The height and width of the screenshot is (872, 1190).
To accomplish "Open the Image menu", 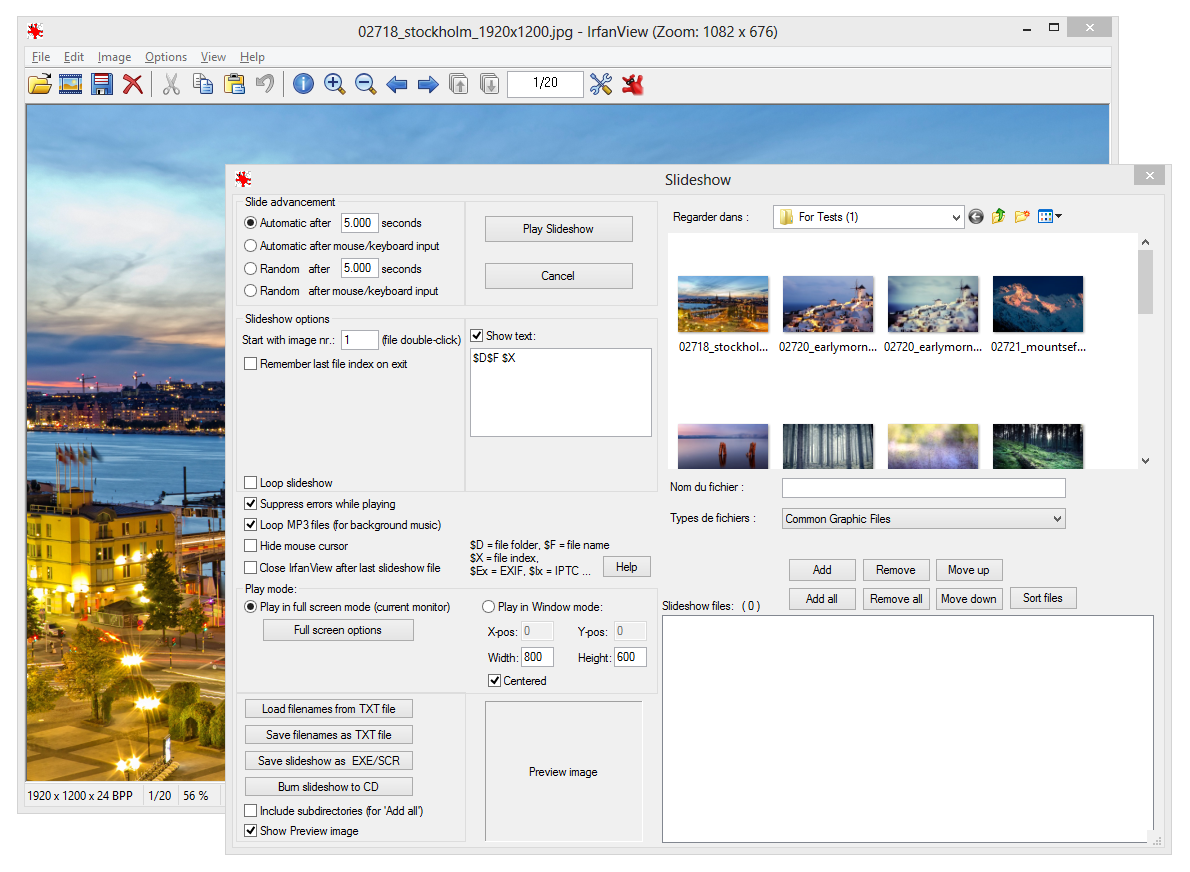I will (x=114, y=57).
